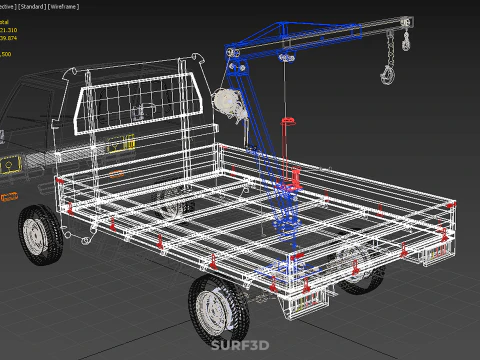Select the red hydraulic jack object on truck bed
Viewport: 480px width, 360px height.
(289, 155)
